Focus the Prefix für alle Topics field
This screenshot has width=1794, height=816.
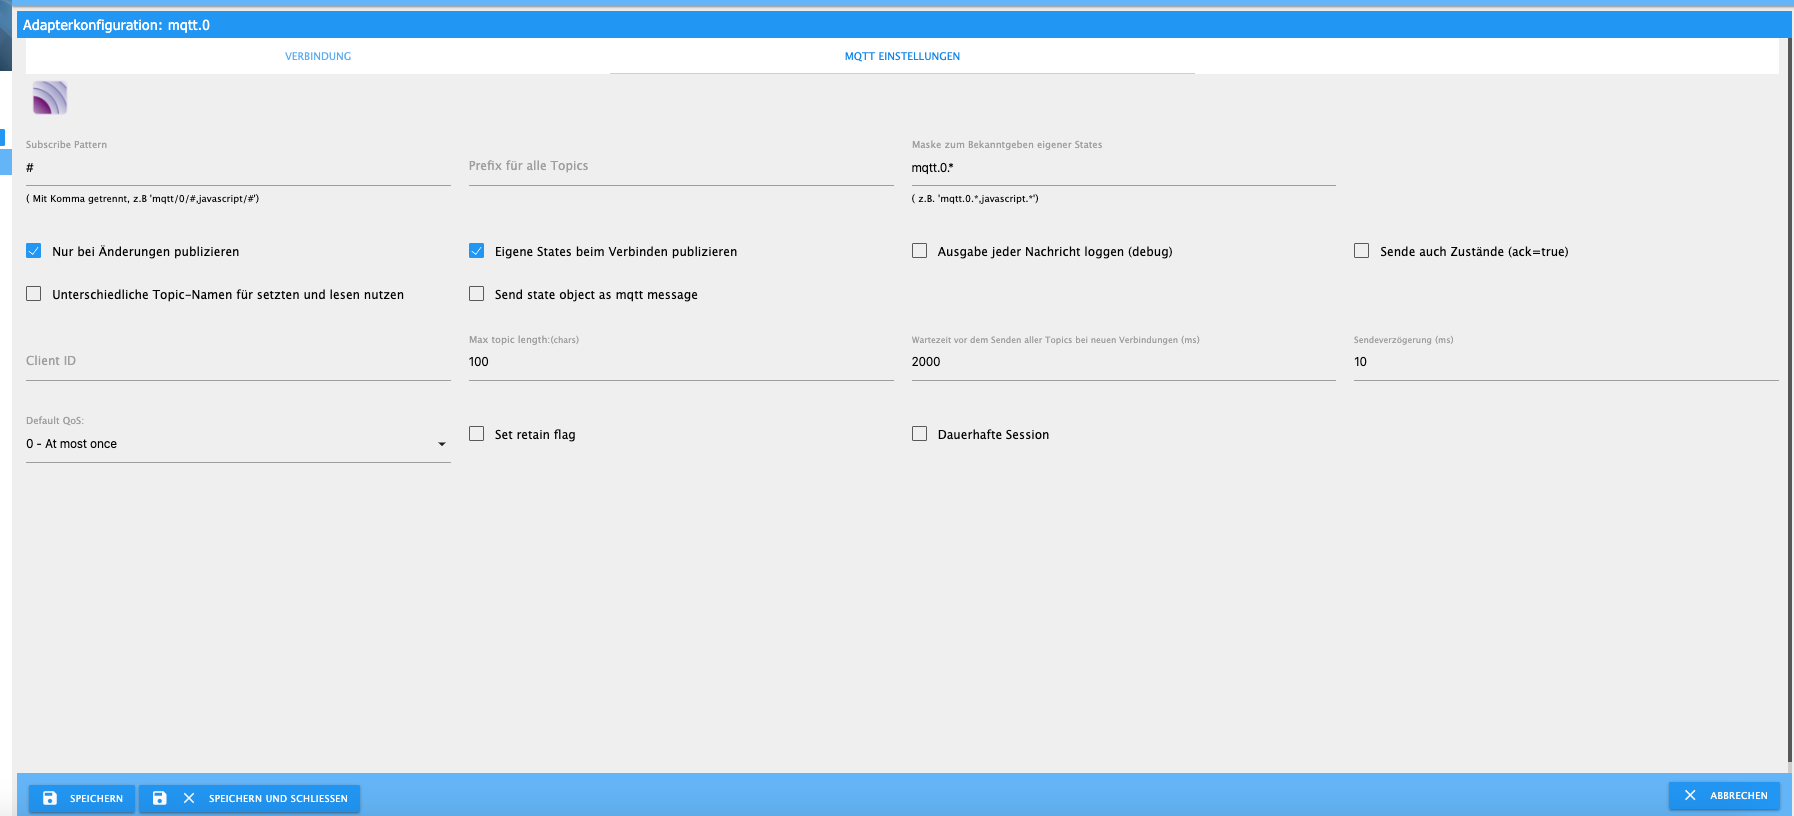[681, 167]
